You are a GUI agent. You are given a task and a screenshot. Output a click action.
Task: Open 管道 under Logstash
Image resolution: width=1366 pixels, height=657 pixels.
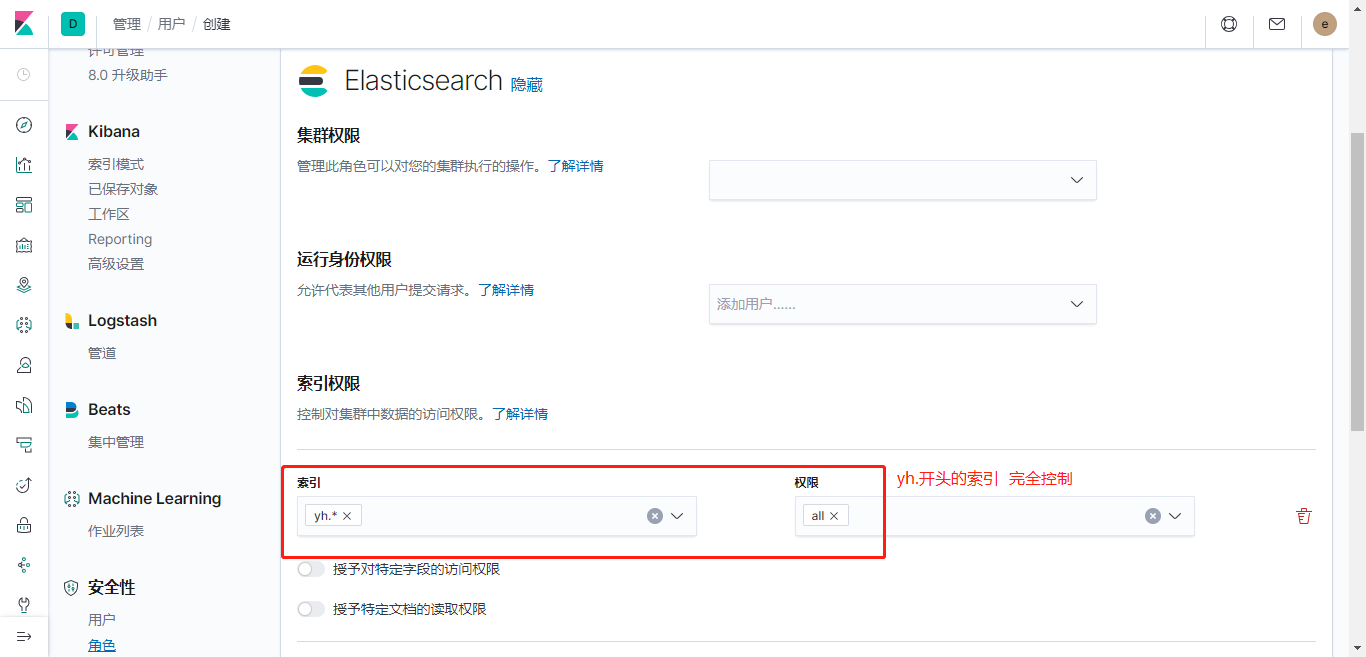tap(102, 353)
